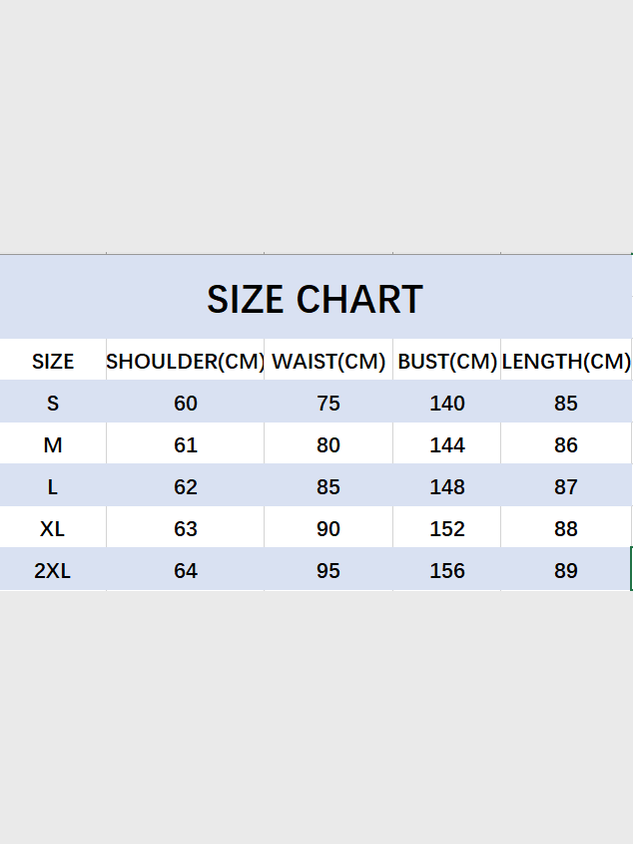Select the M size row label

53,445
